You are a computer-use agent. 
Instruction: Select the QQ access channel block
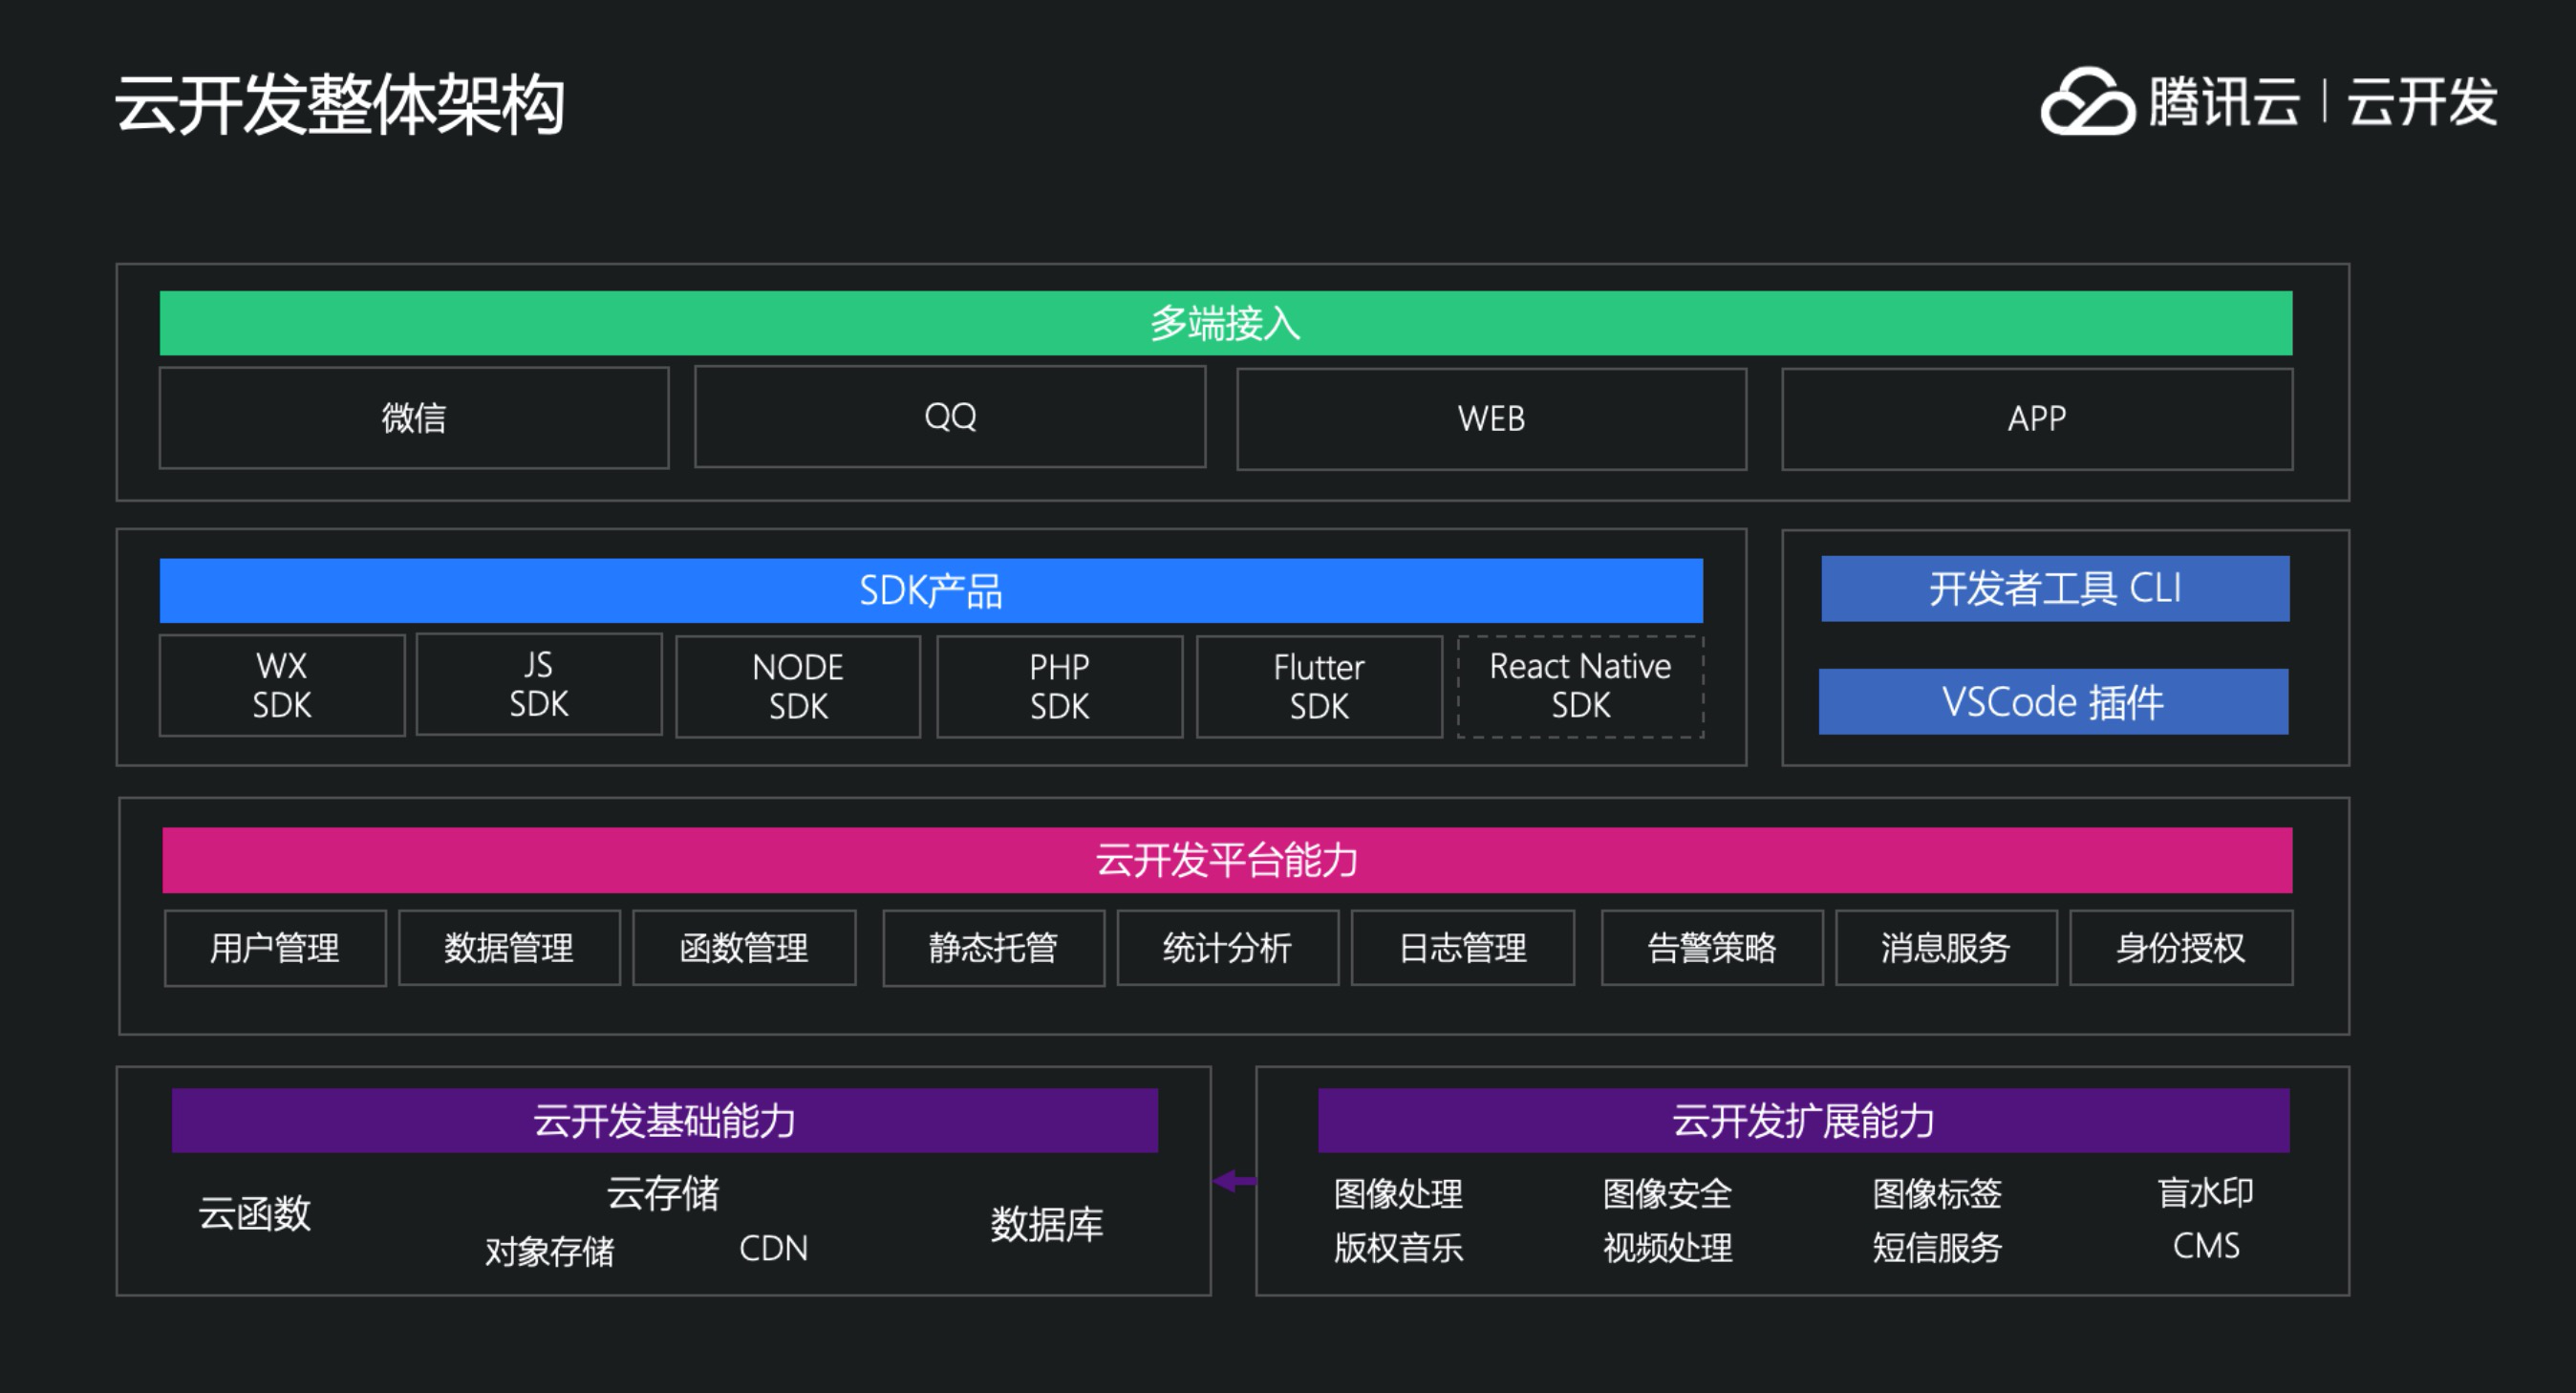(950, 418)
